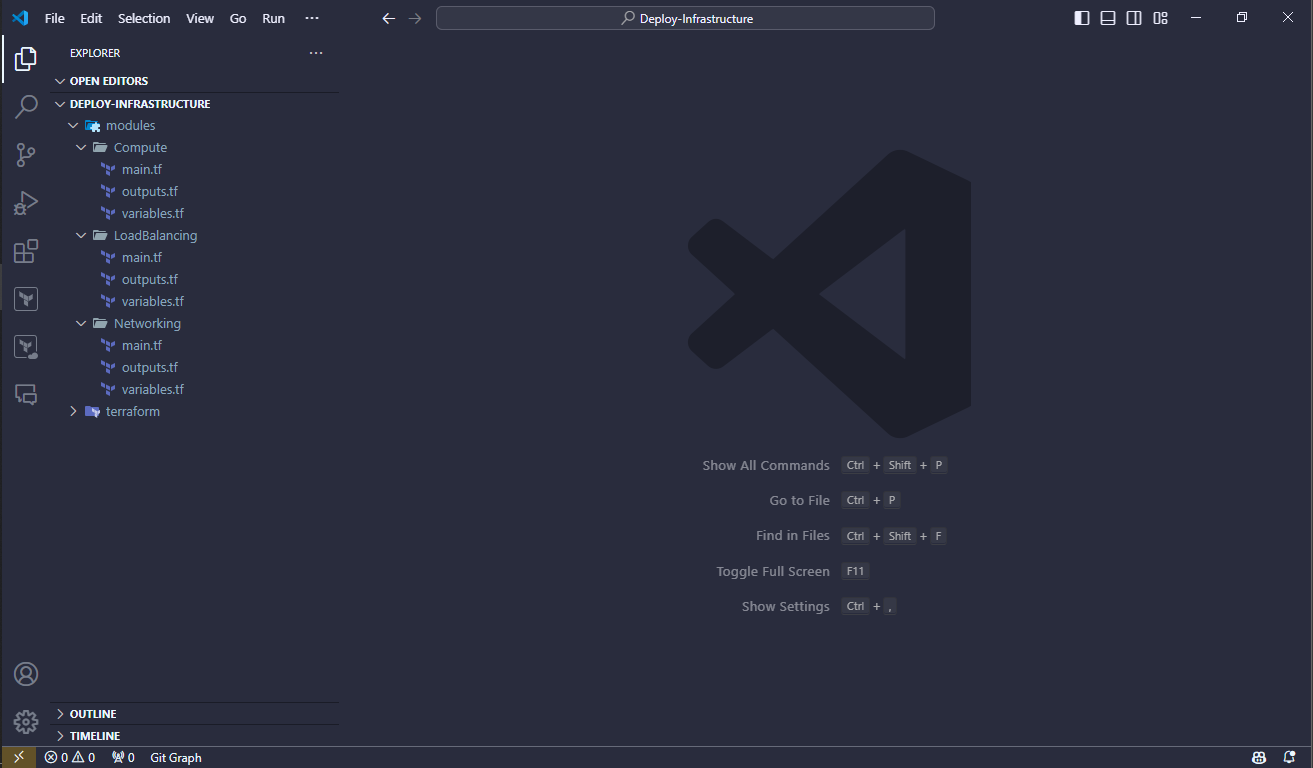1313x768 pixels.
Task: Open the Chat panel icon in activity bar
Action: (x=26, y=394)
